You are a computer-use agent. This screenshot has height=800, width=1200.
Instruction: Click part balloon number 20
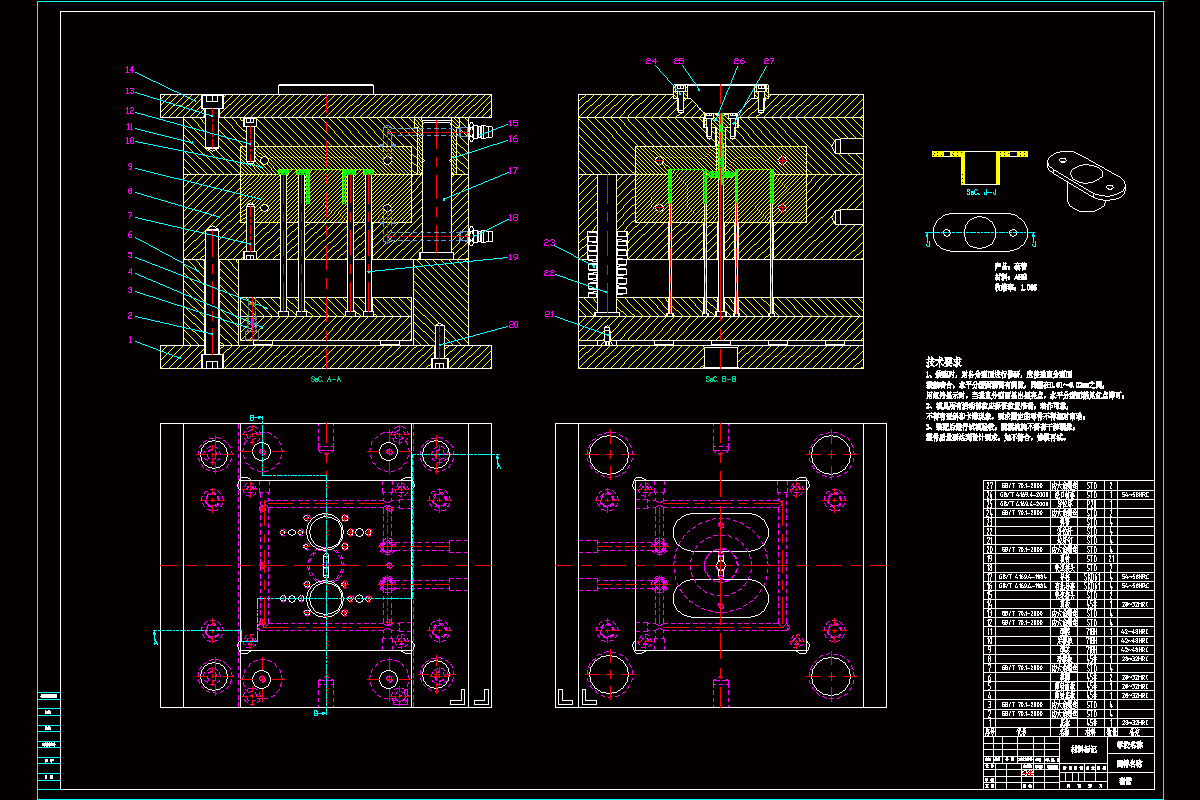pos(513,325)
